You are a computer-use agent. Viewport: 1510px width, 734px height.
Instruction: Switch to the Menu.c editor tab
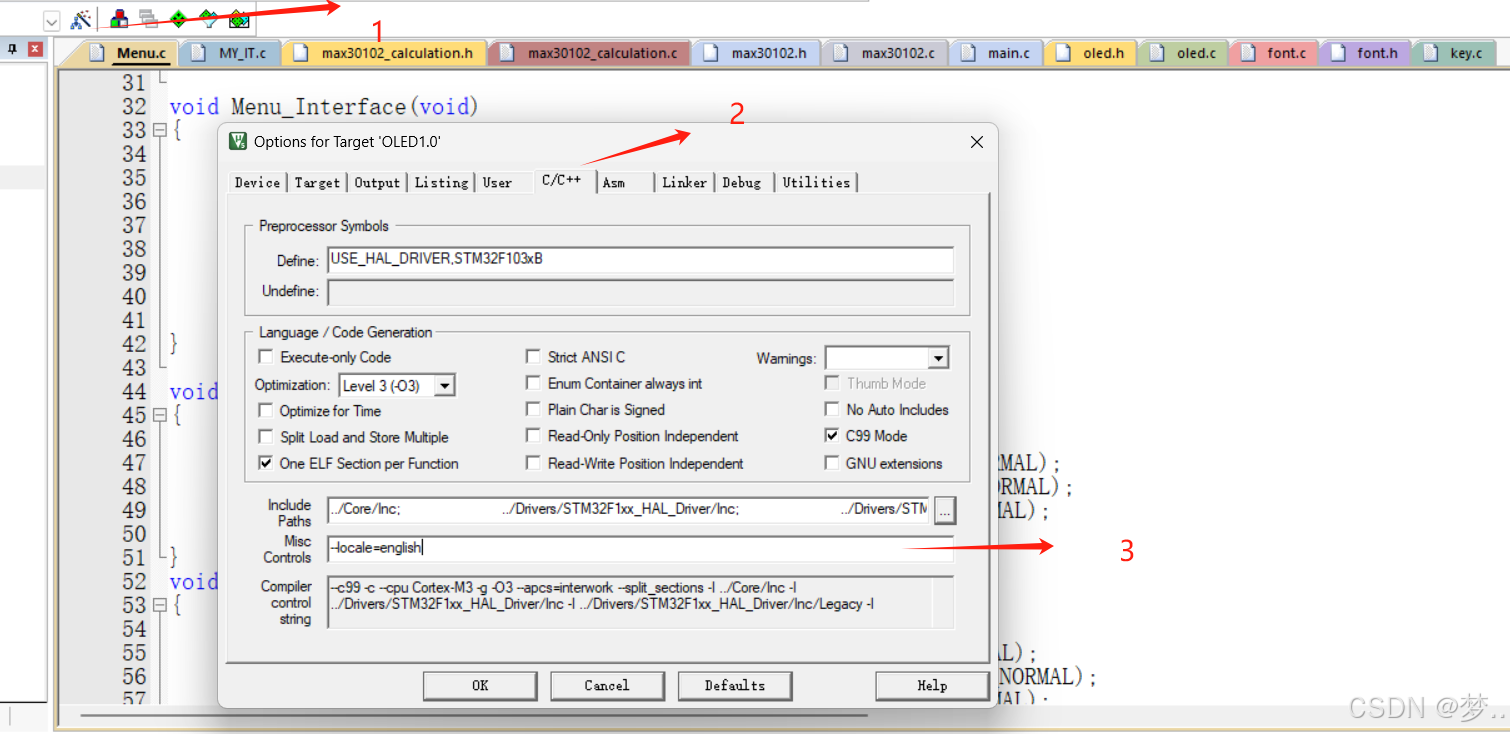127,53
